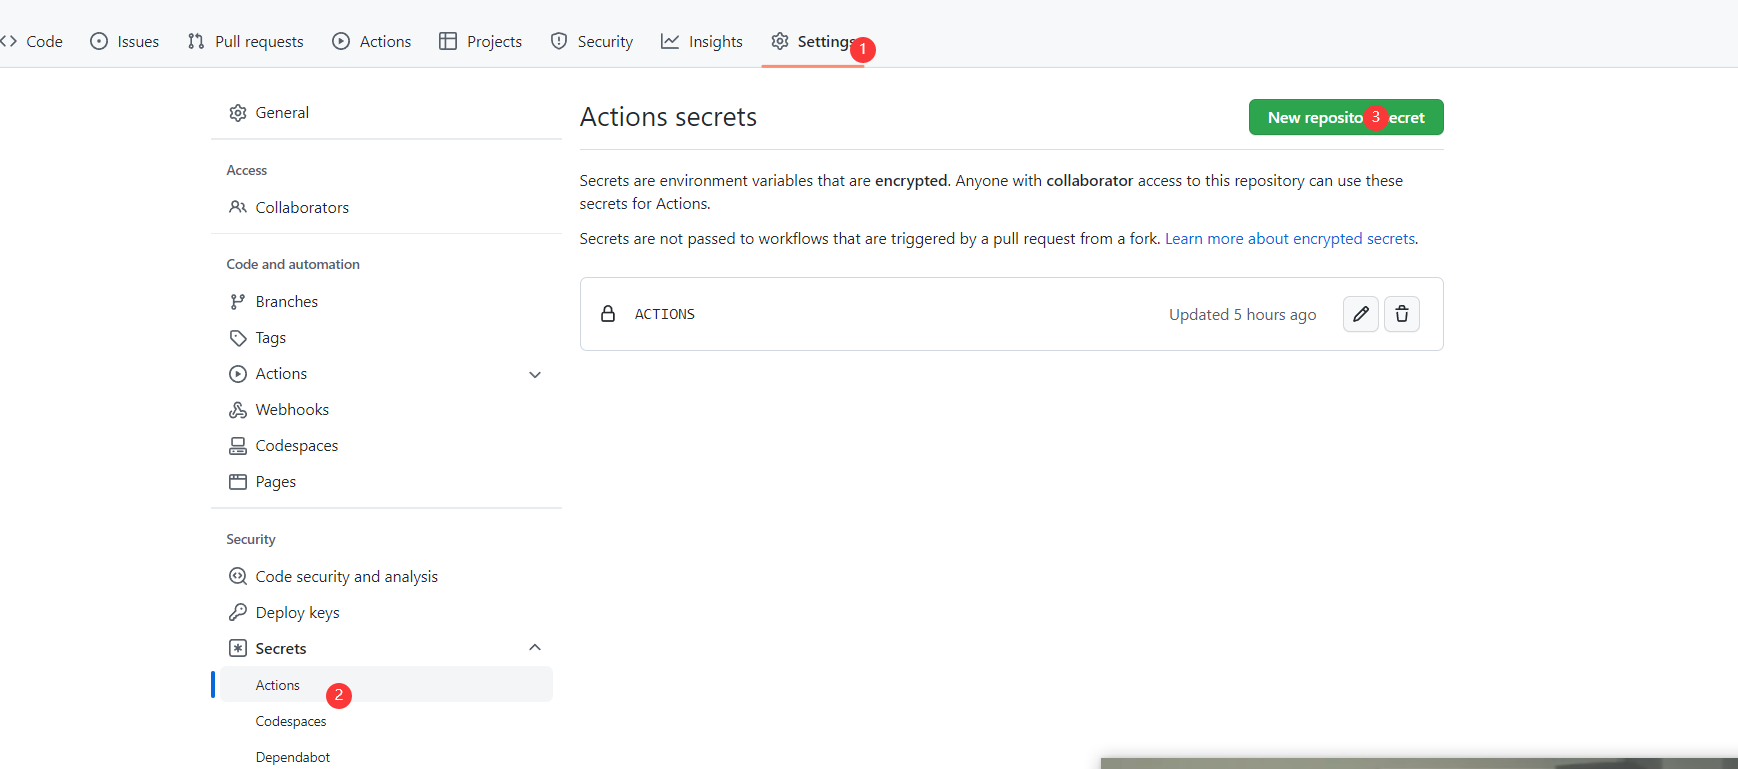
Task: Click the gear icon next to General
Action: tap(238, 113)
